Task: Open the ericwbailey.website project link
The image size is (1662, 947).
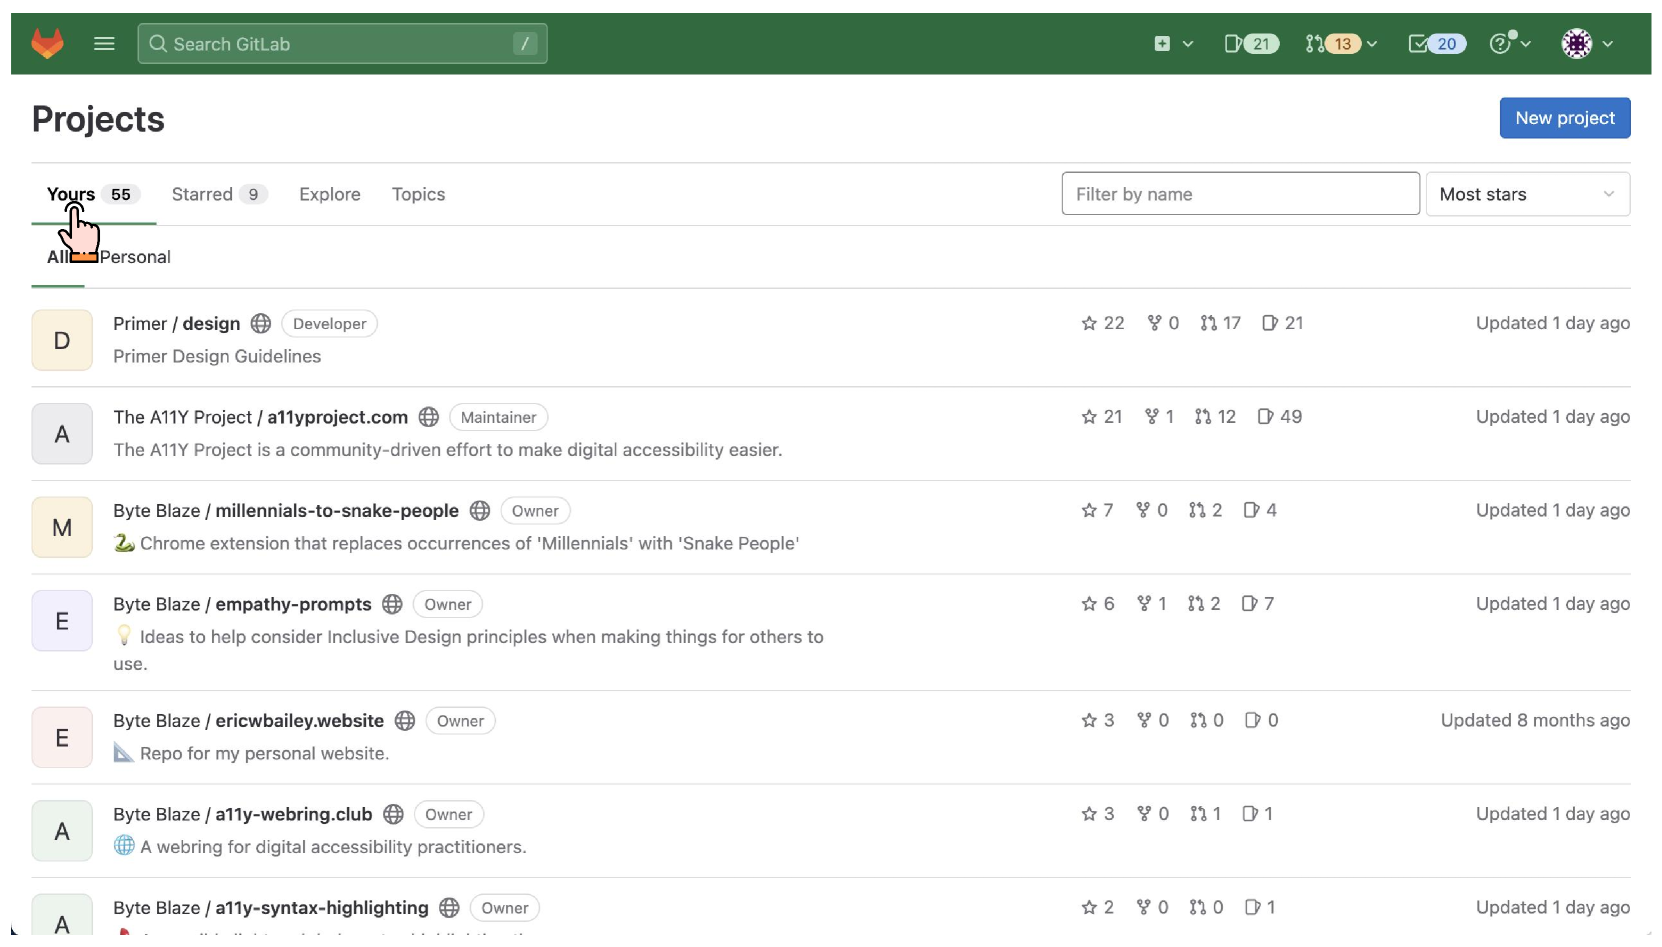Action: coord(299,721)
